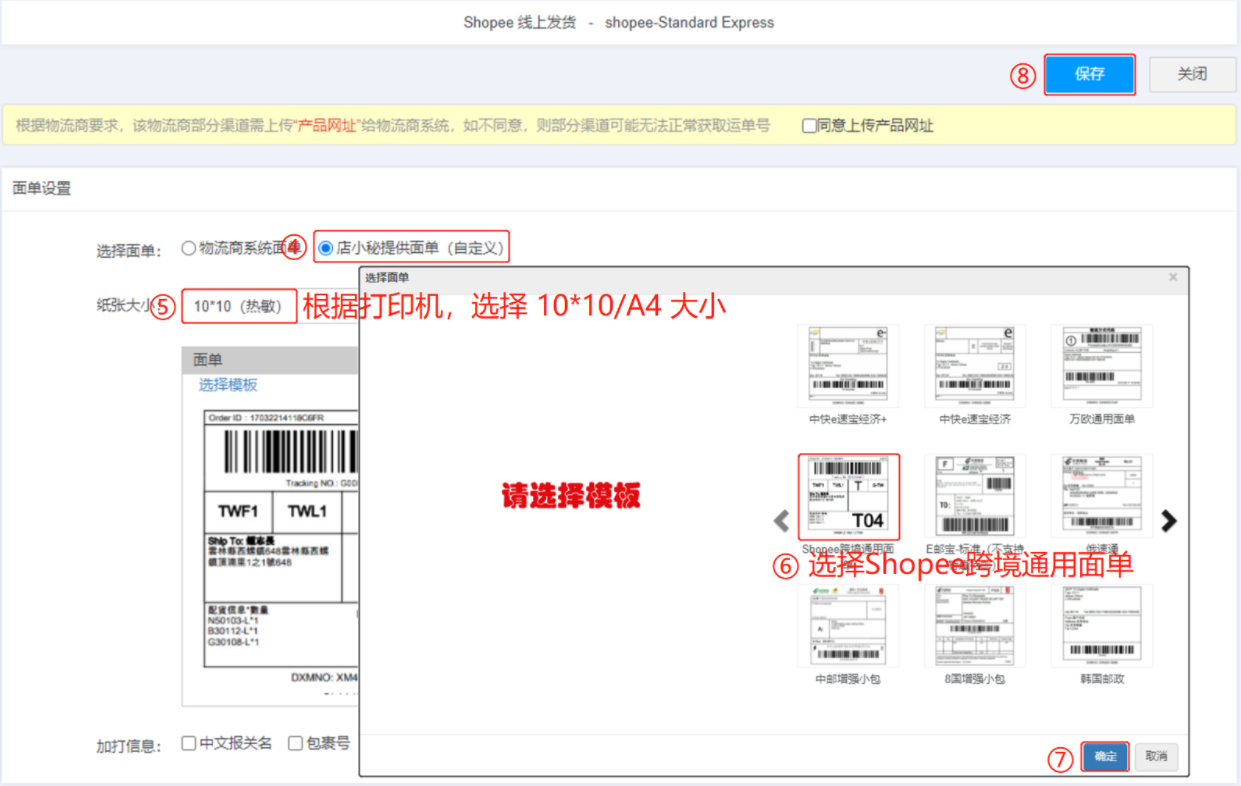Choose the 中邮增强小包 template thumbnail

coord(848,626)
